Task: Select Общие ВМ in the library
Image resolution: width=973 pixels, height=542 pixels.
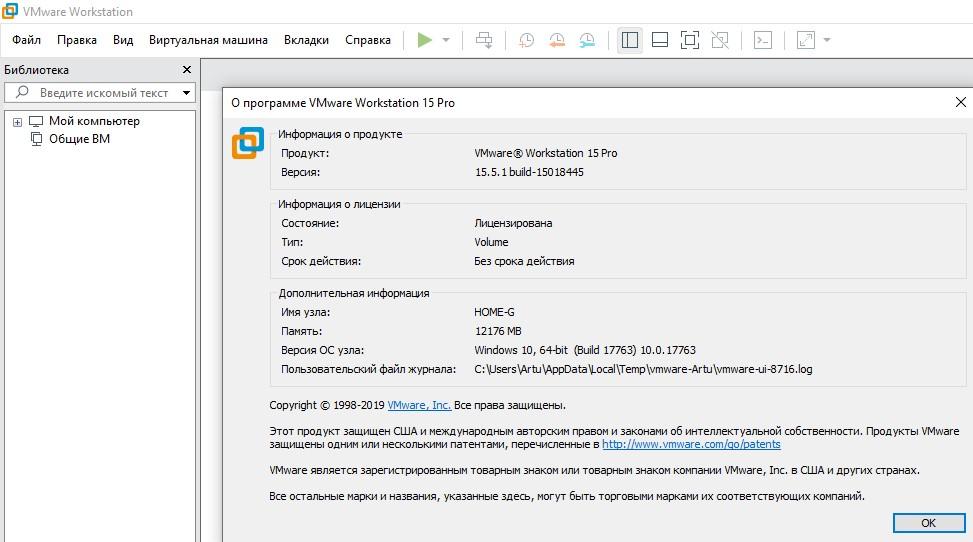Action: point(79,139)
